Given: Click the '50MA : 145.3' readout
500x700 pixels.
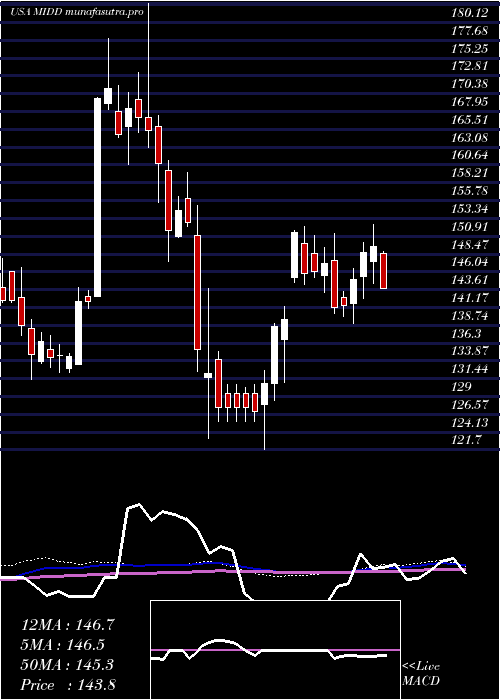Looking at the screenshot, I should [x=67, y=665].
